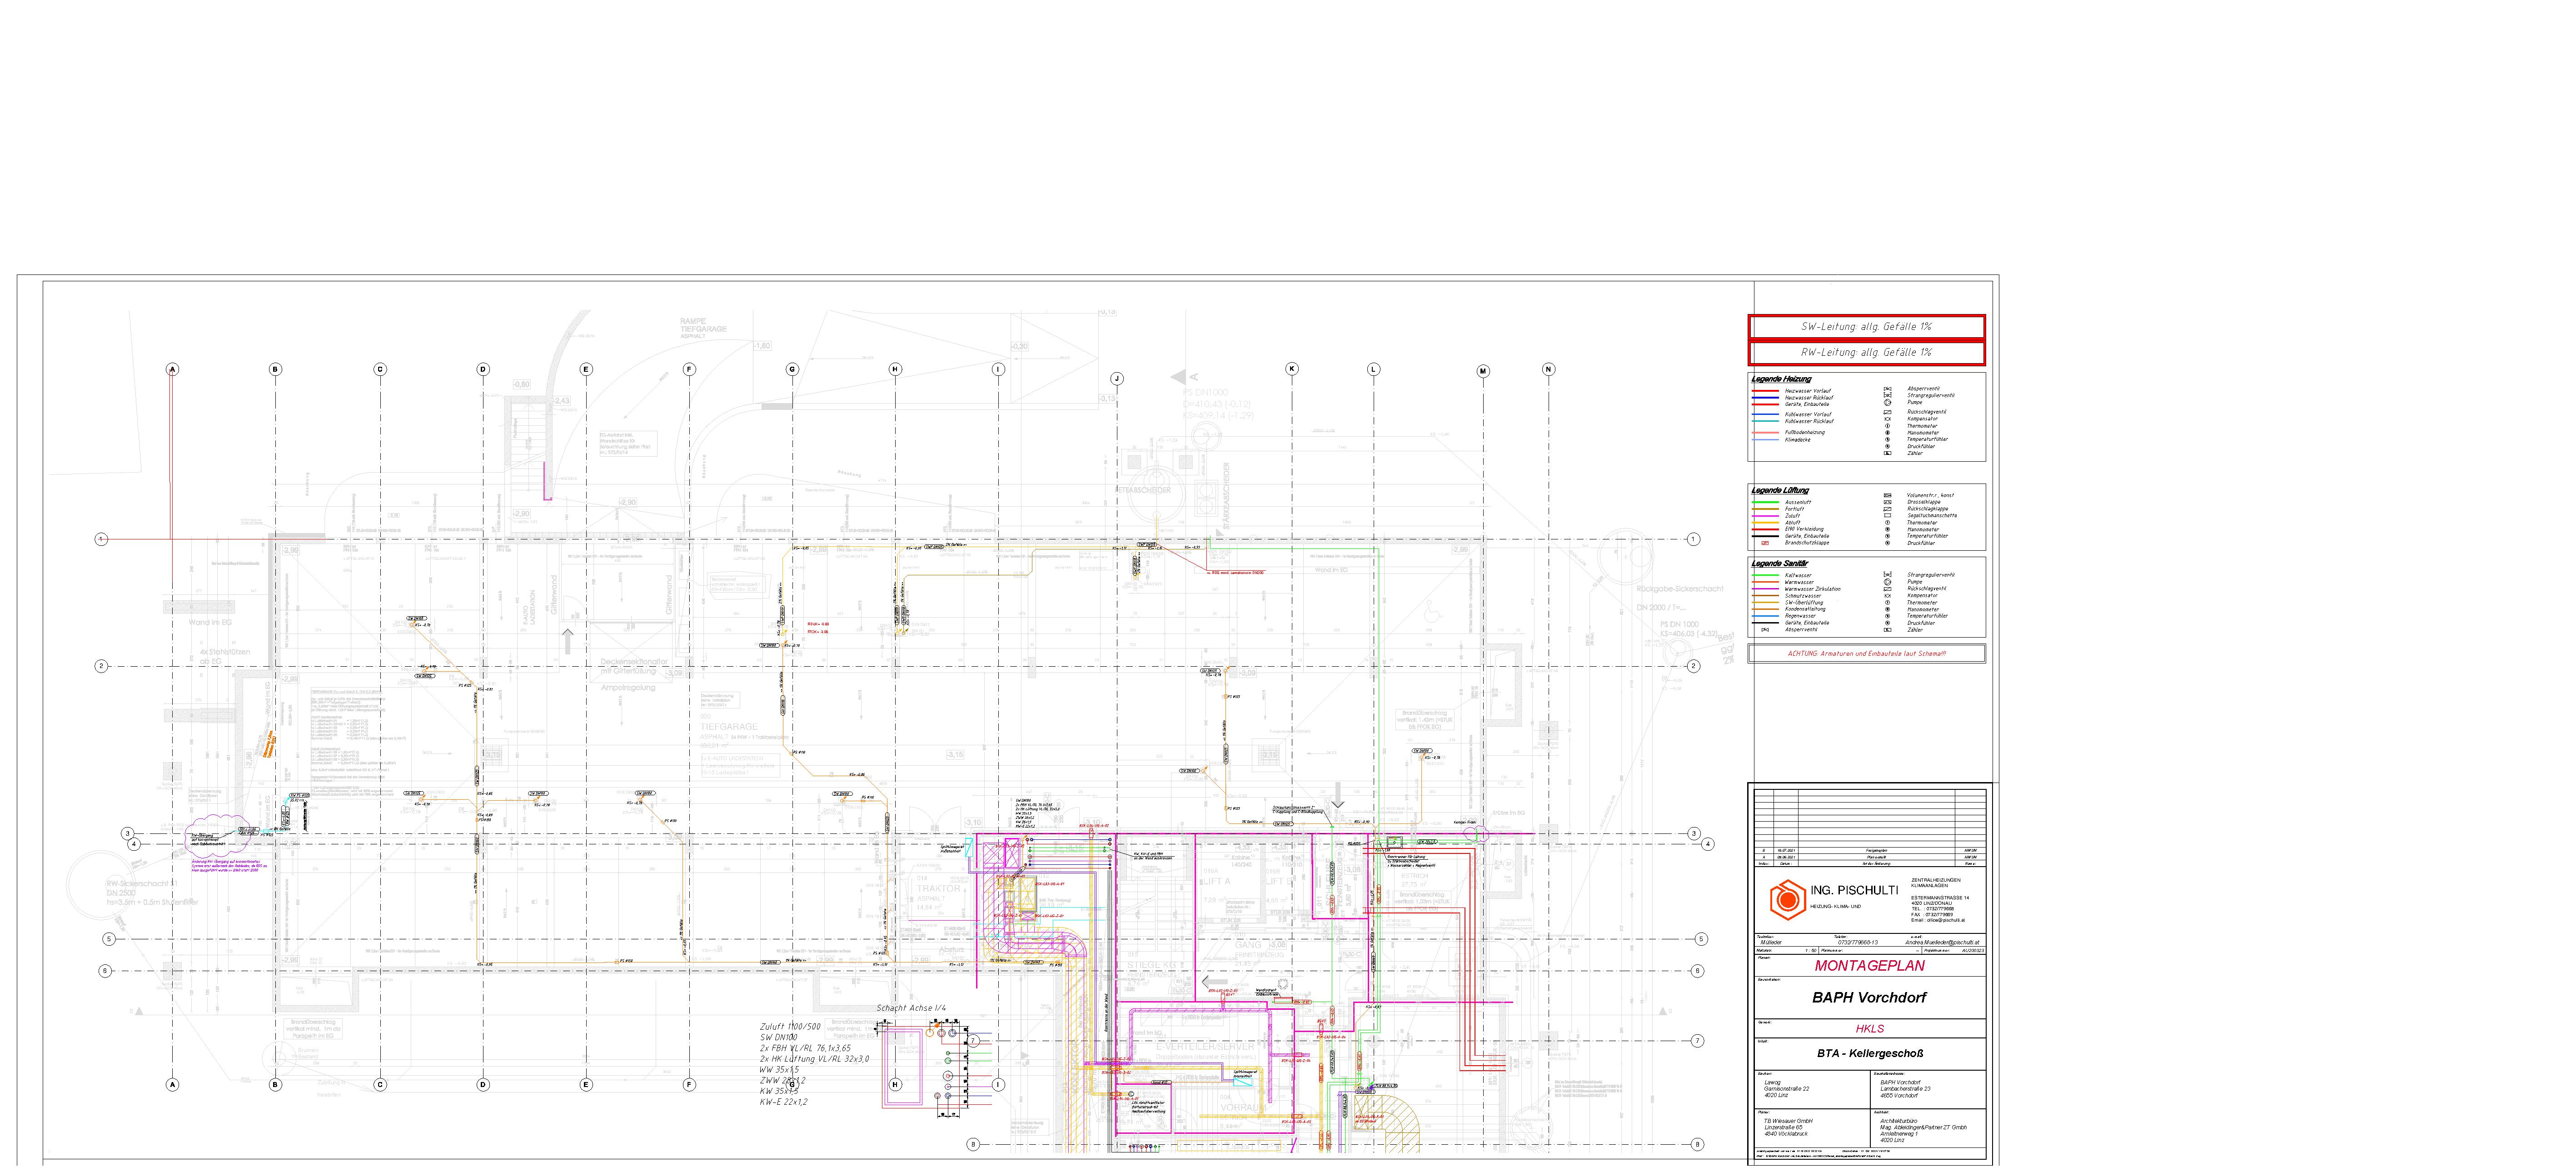The width and height of the screenshot is (2576, 1172).
Task: Click the Heizwasser Rücklauf blue line sample
Action: (x=1765, y=398)
